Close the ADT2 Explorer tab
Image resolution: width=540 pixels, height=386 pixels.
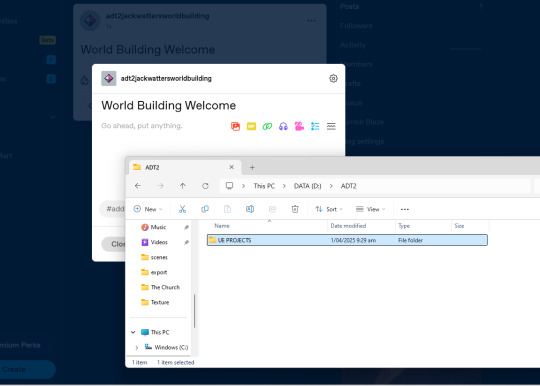231,167
